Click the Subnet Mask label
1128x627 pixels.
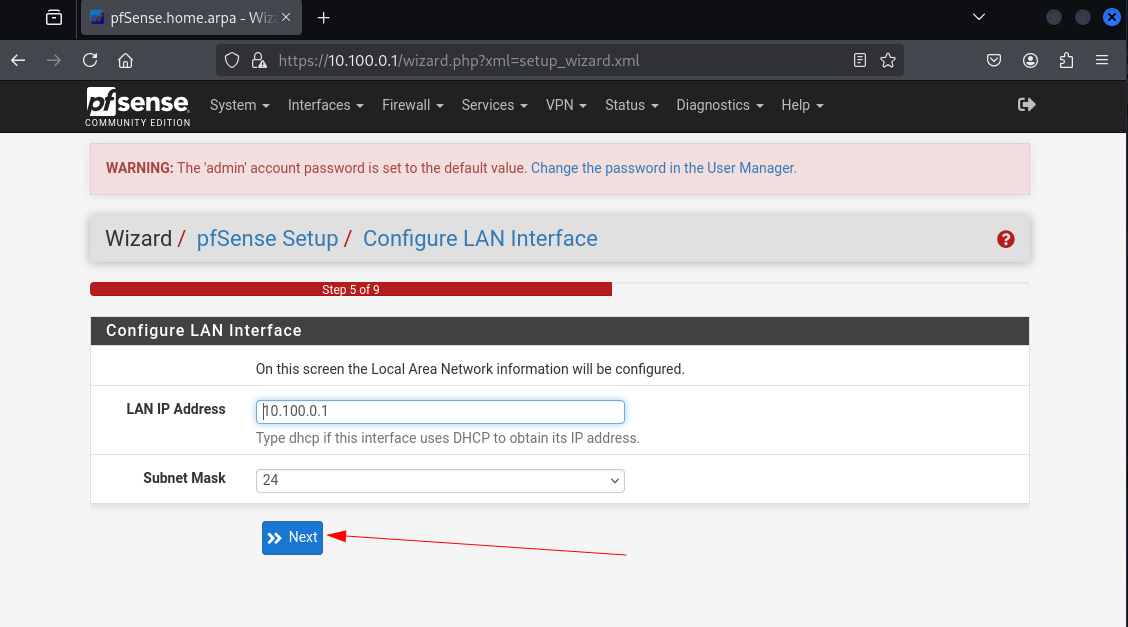[x=184, y=478]
